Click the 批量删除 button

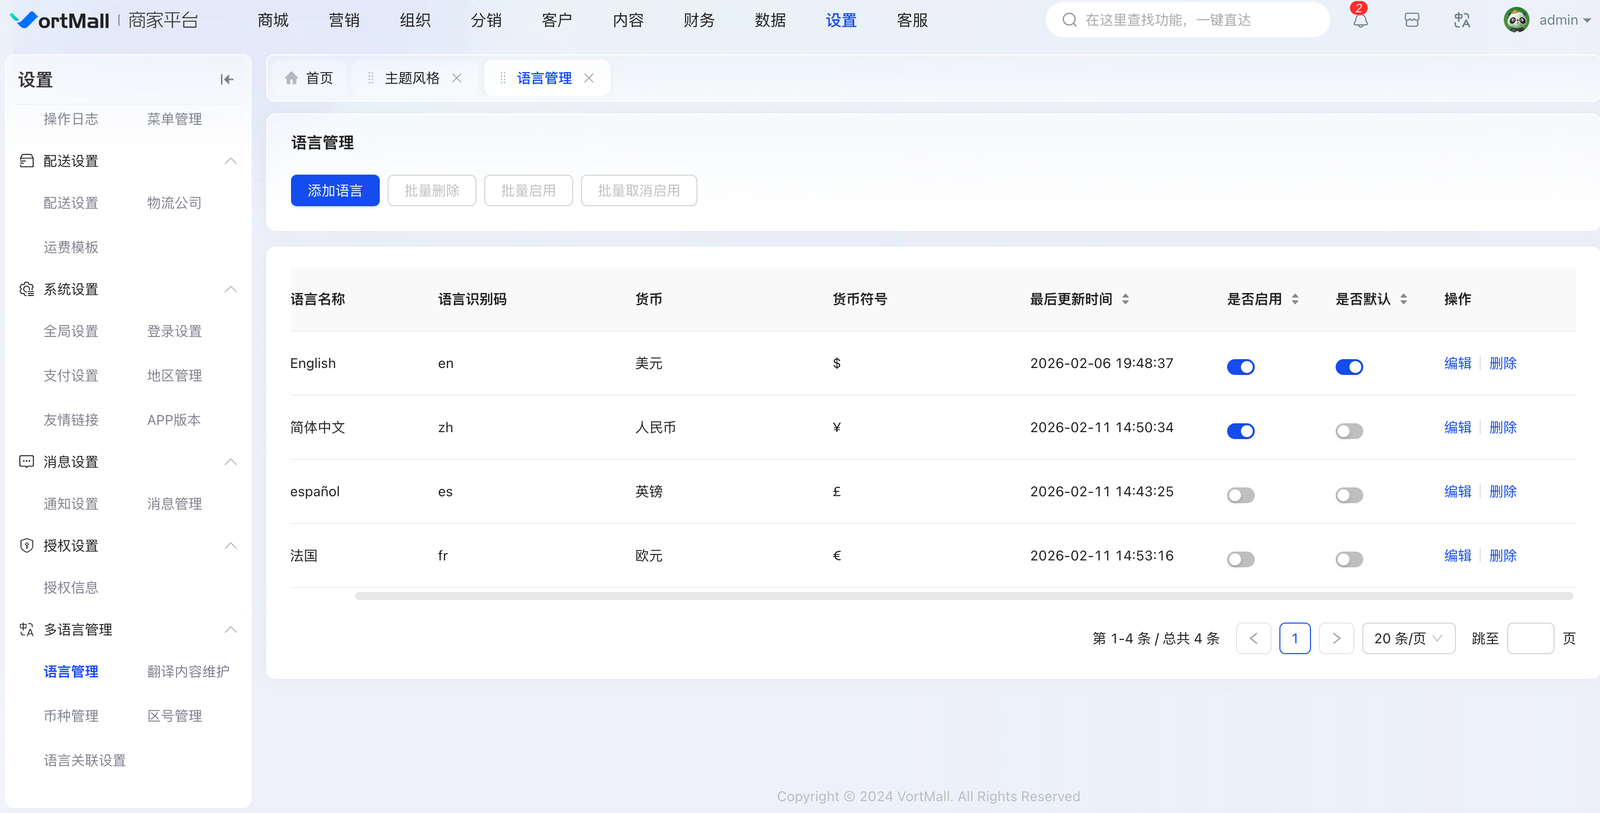432,190
